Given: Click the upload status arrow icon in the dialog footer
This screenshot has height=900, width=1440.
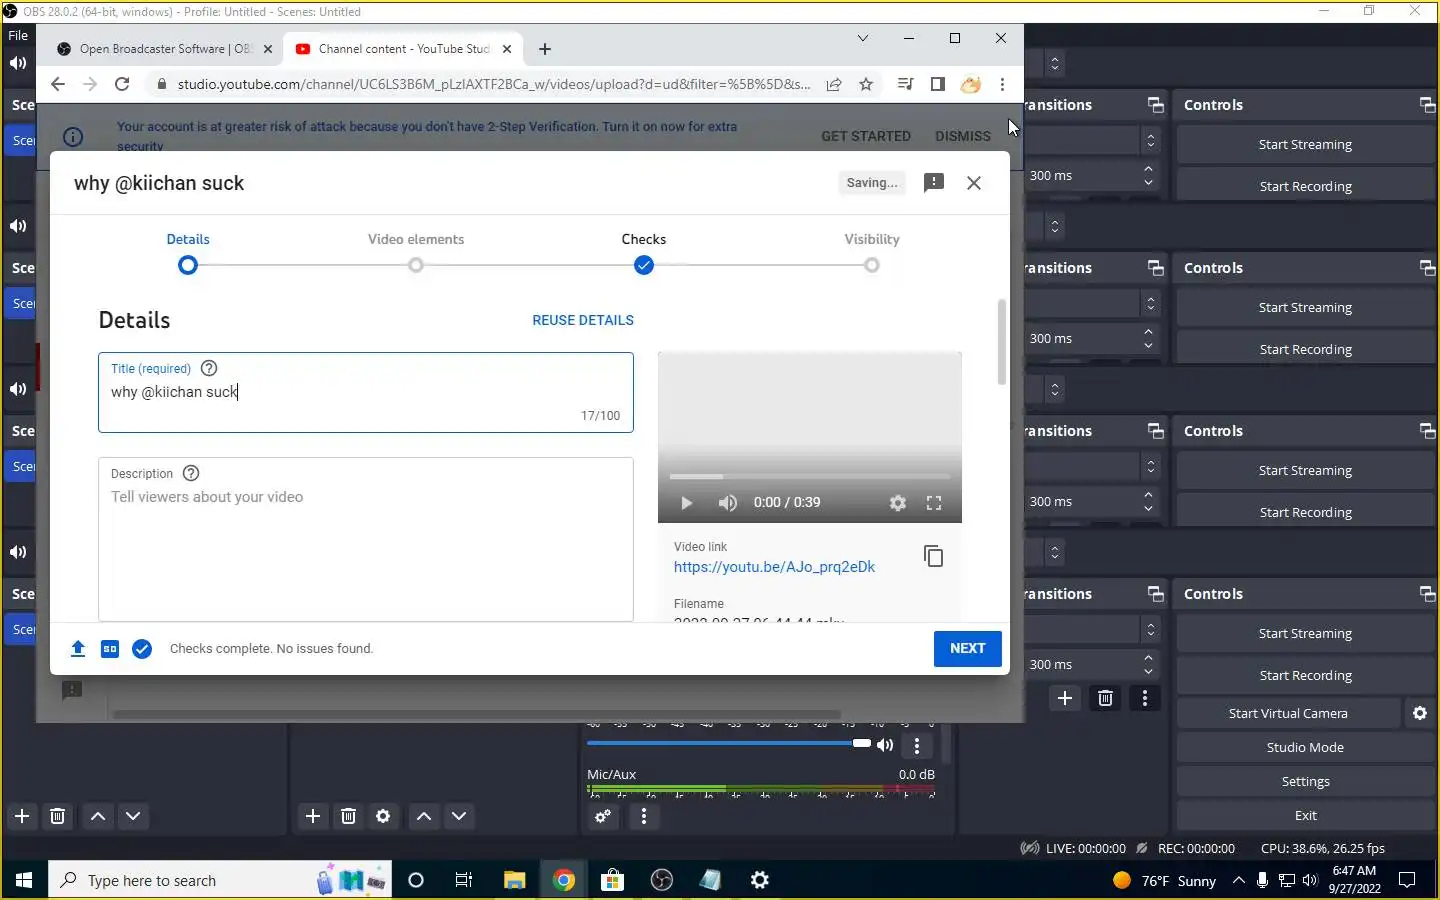Looking at the screenshot, I should point(78,649).
